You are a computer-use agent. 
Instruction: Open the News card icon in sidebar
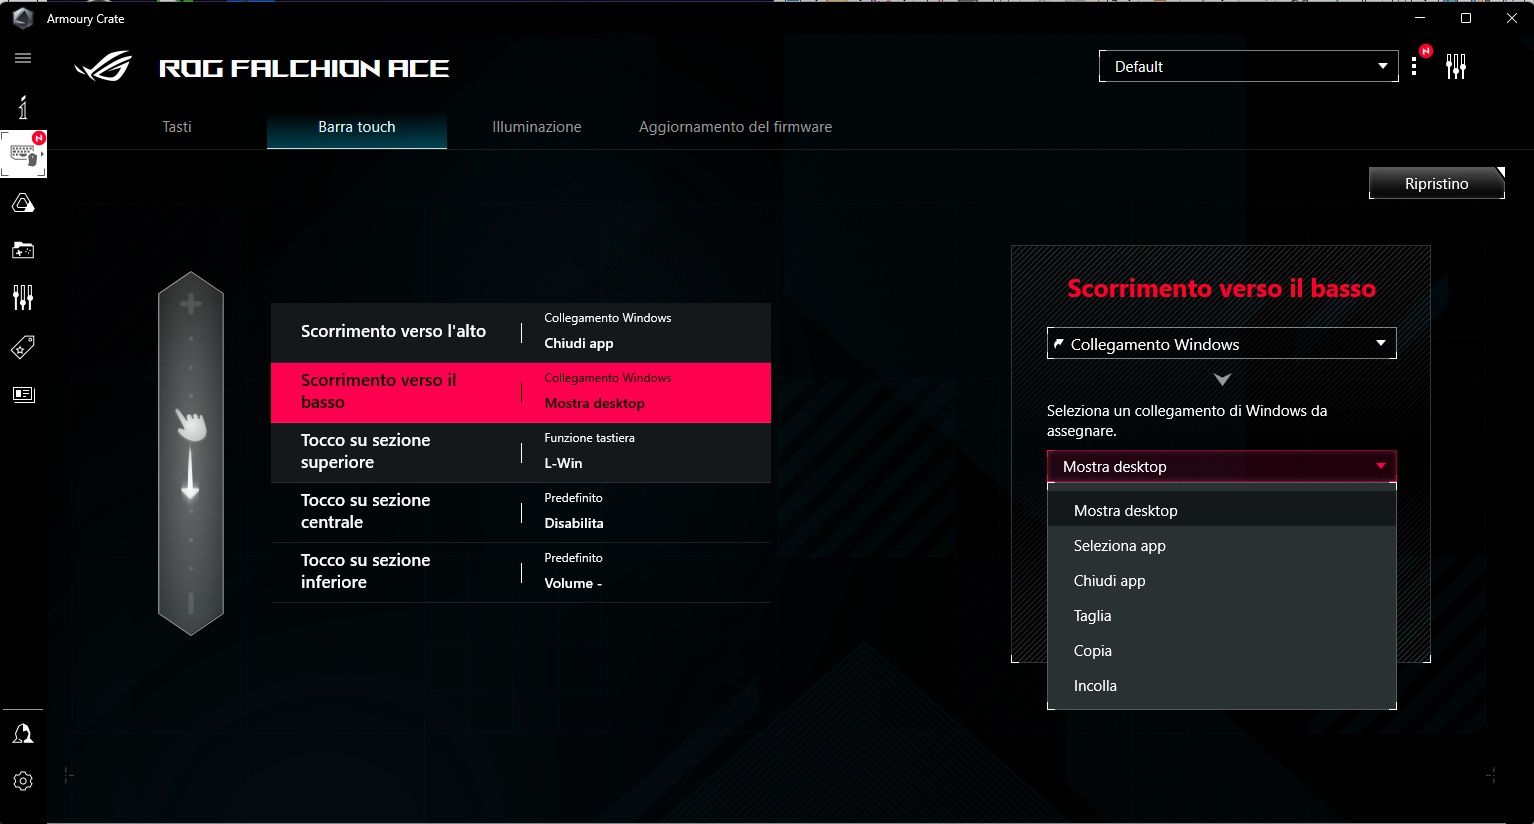pos(23,394)
